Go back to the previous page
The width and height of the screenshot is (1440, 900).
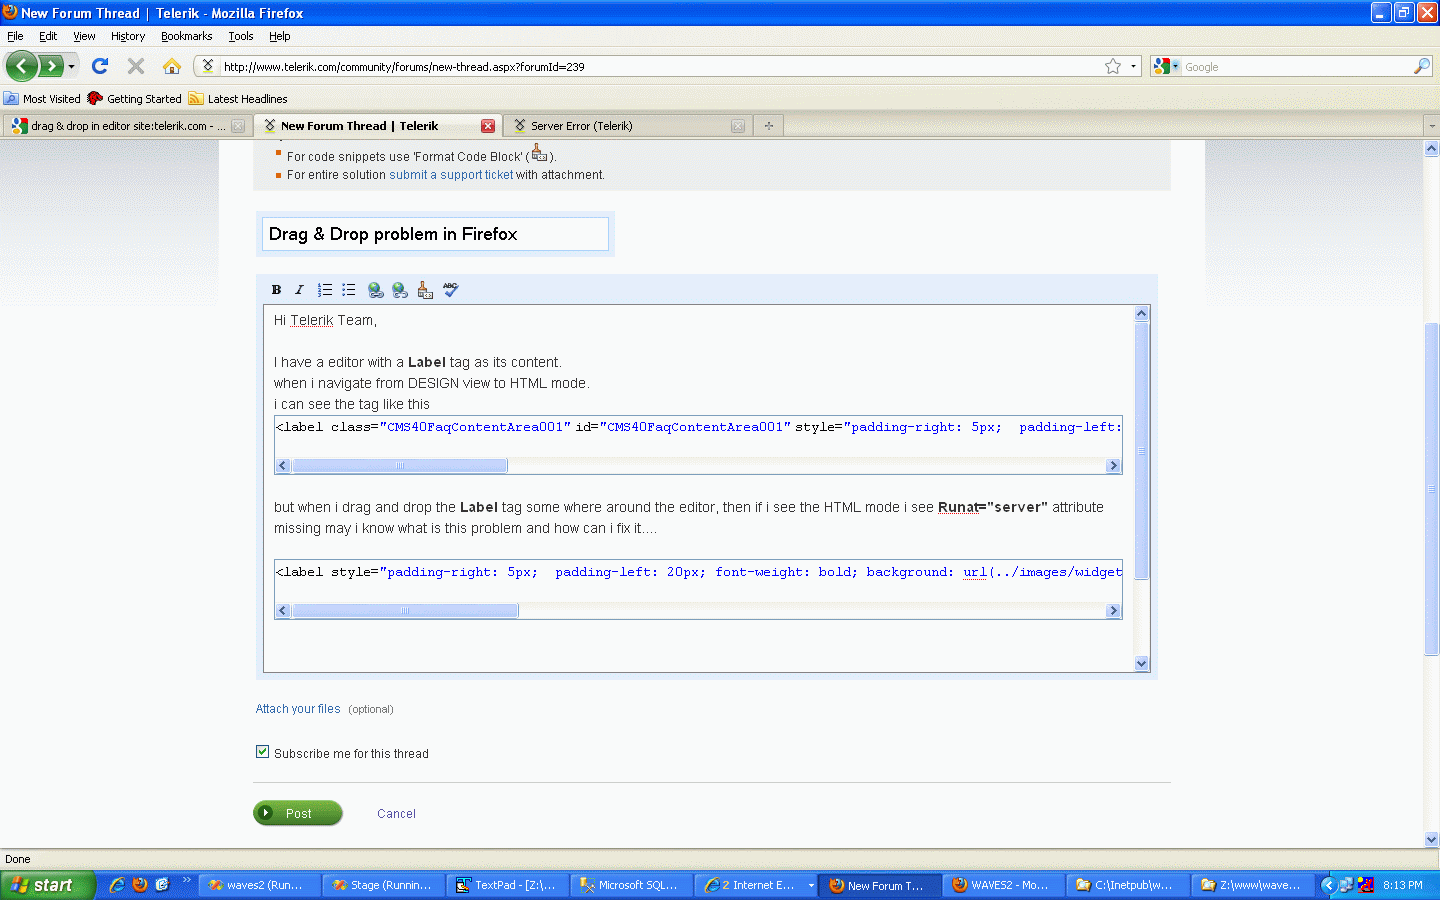[22, 67]
